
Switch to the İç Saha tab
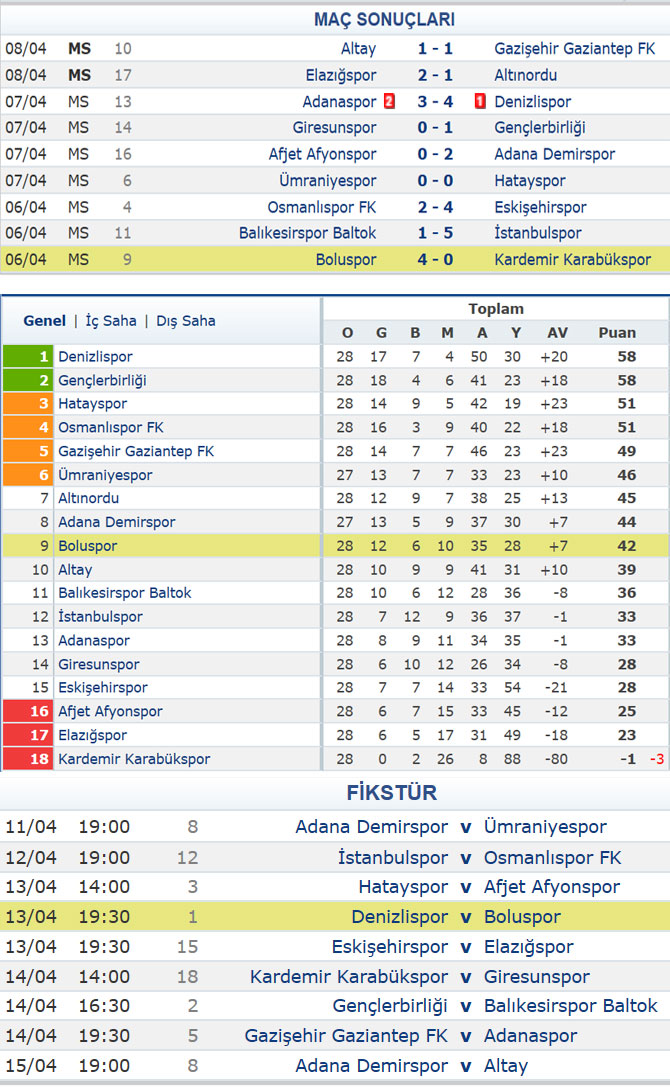coord(111,321)
